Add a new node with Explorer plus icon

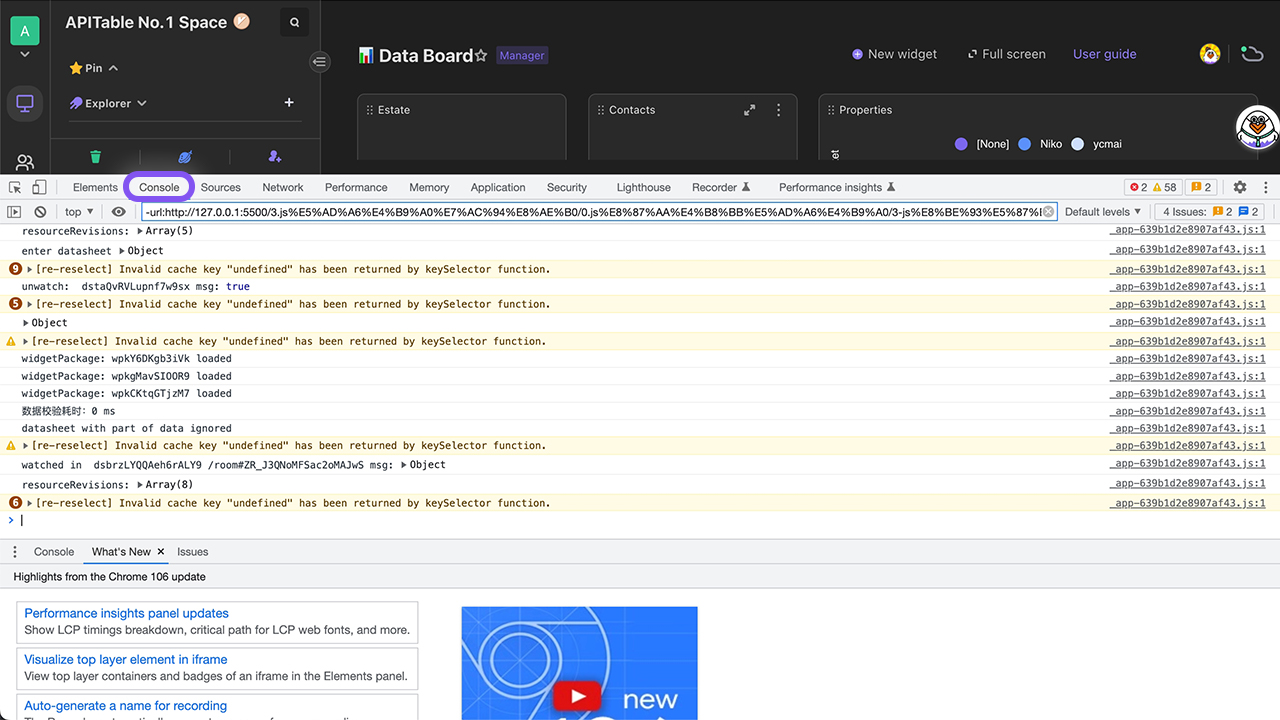[289, 102]
